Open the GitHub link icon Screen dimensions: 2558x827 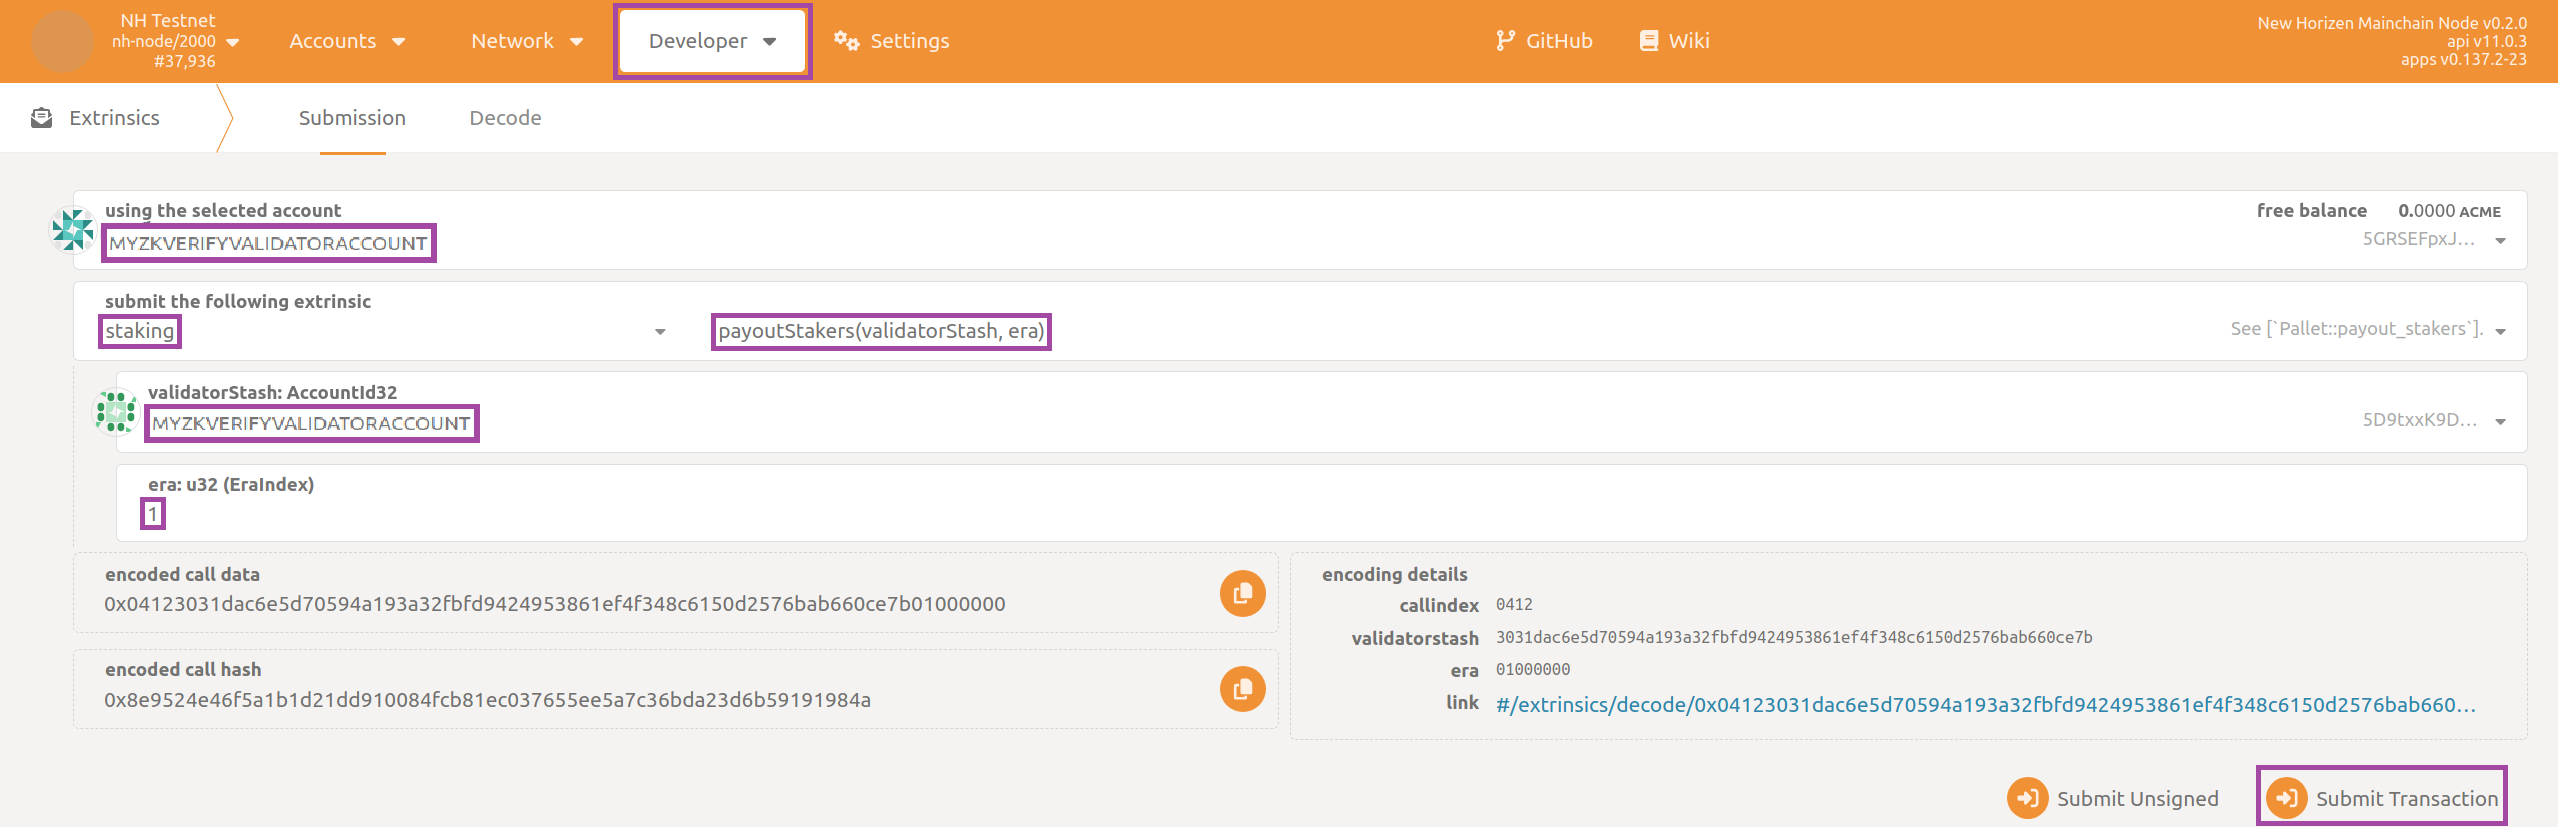(1505, 41)
